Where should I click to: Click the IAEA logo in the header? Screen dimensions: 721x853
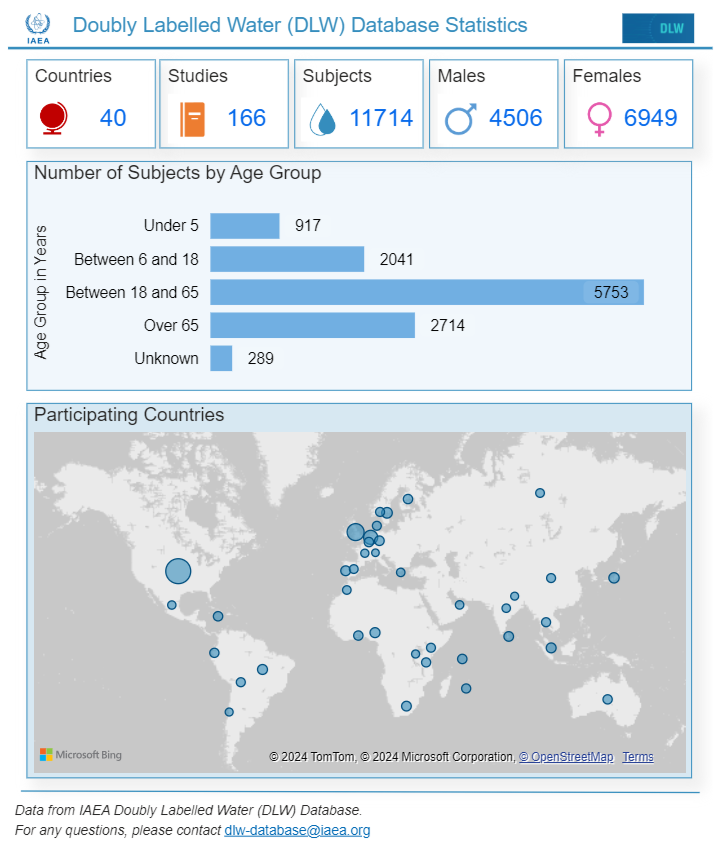click(38, 28)
